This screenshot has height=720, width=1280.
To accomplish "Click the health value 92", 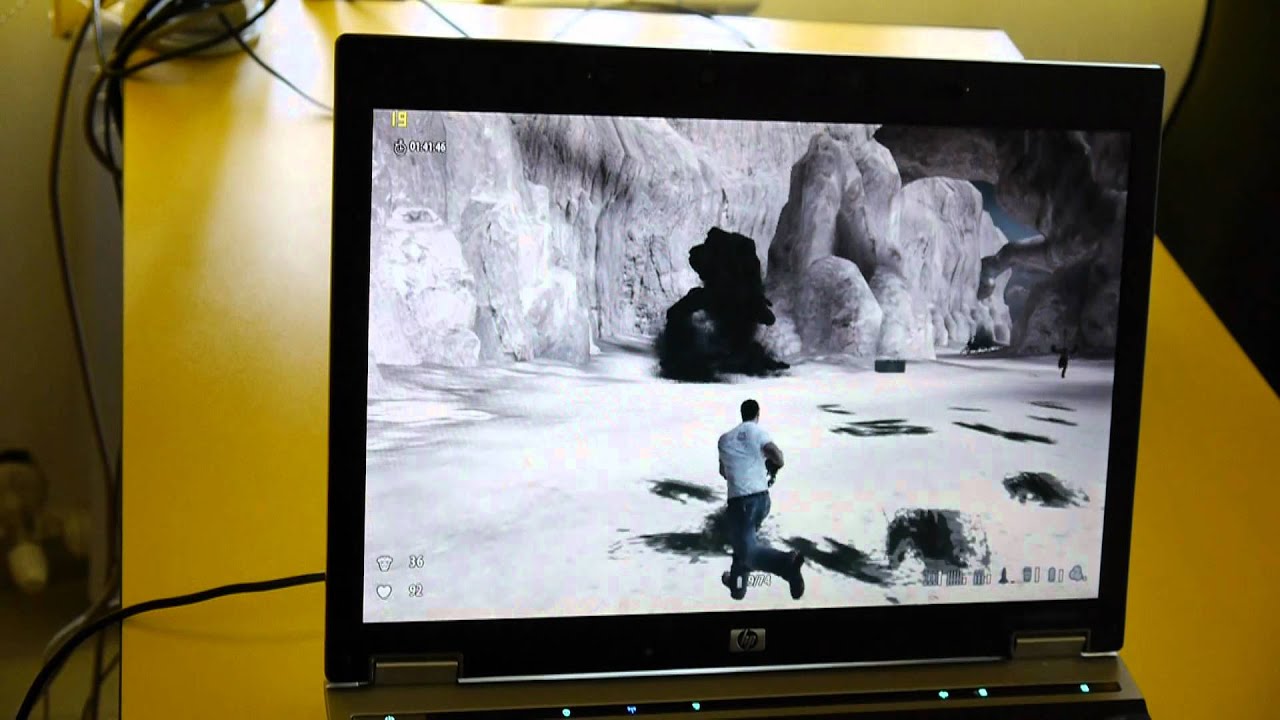I will [x=415, y=591].
